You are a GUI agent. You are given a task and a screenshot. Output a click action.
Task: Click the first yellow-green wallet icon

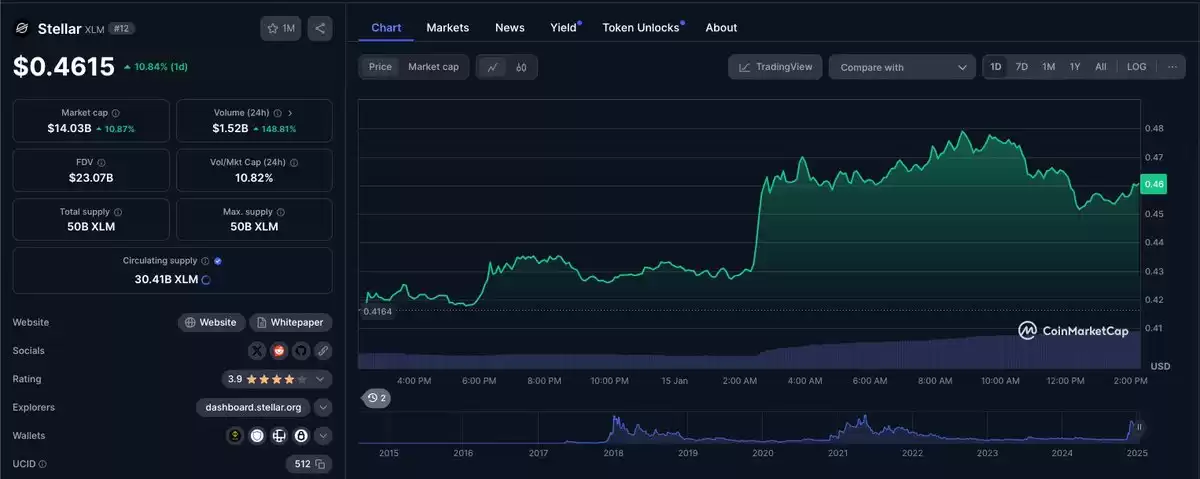pyautogui.click(x=235, y=436)
